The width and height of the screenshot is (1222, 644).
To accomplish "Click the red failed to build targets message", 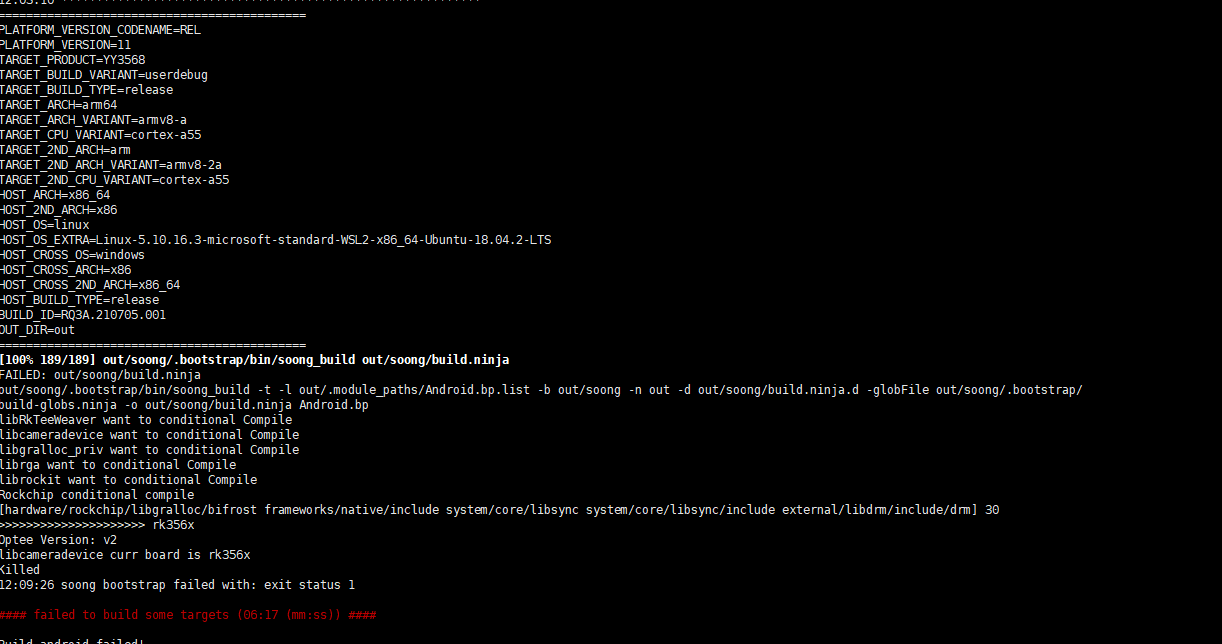I will point(188,615).
